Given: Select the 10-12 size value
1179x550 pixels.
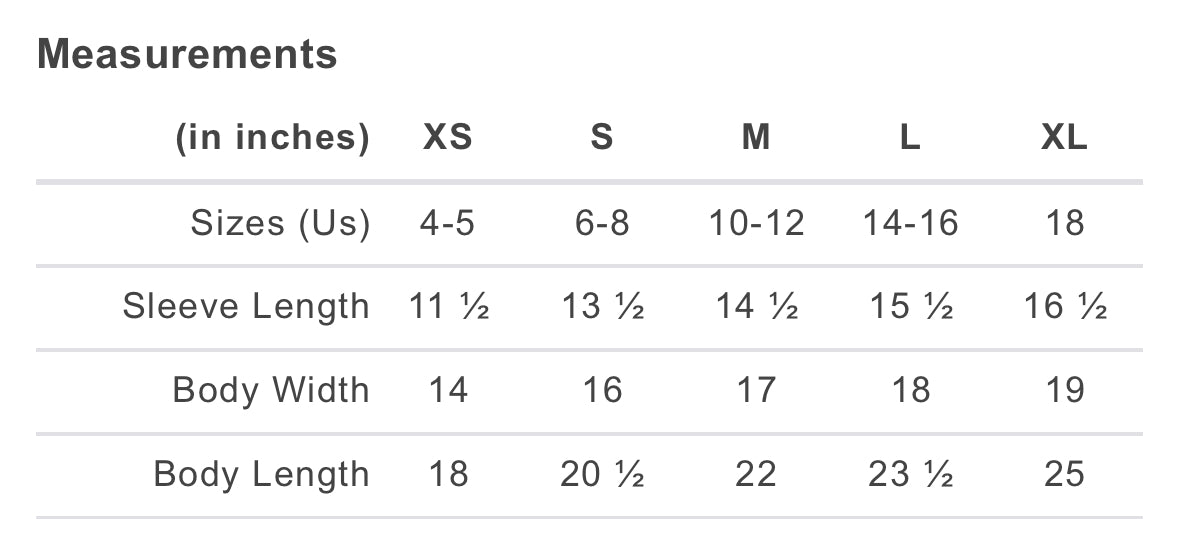Looking at the screenshot, I should click(756, 223).
